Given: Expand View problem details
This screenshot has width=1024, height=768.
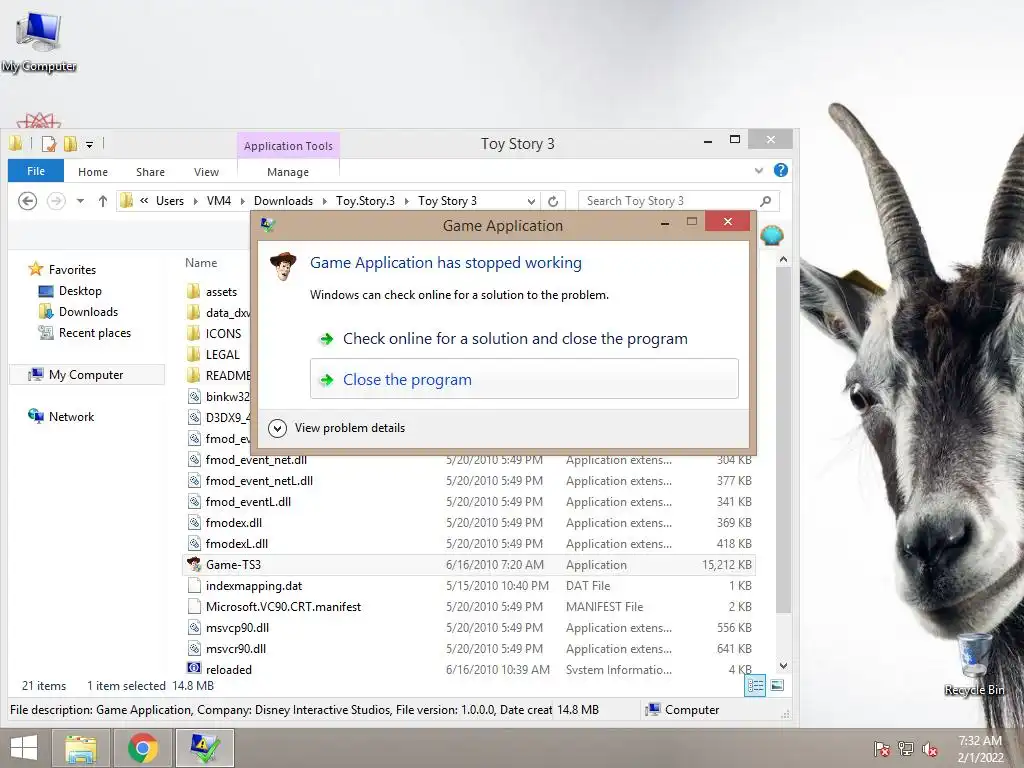Looking at the screenshot, I should click(337, 428).
